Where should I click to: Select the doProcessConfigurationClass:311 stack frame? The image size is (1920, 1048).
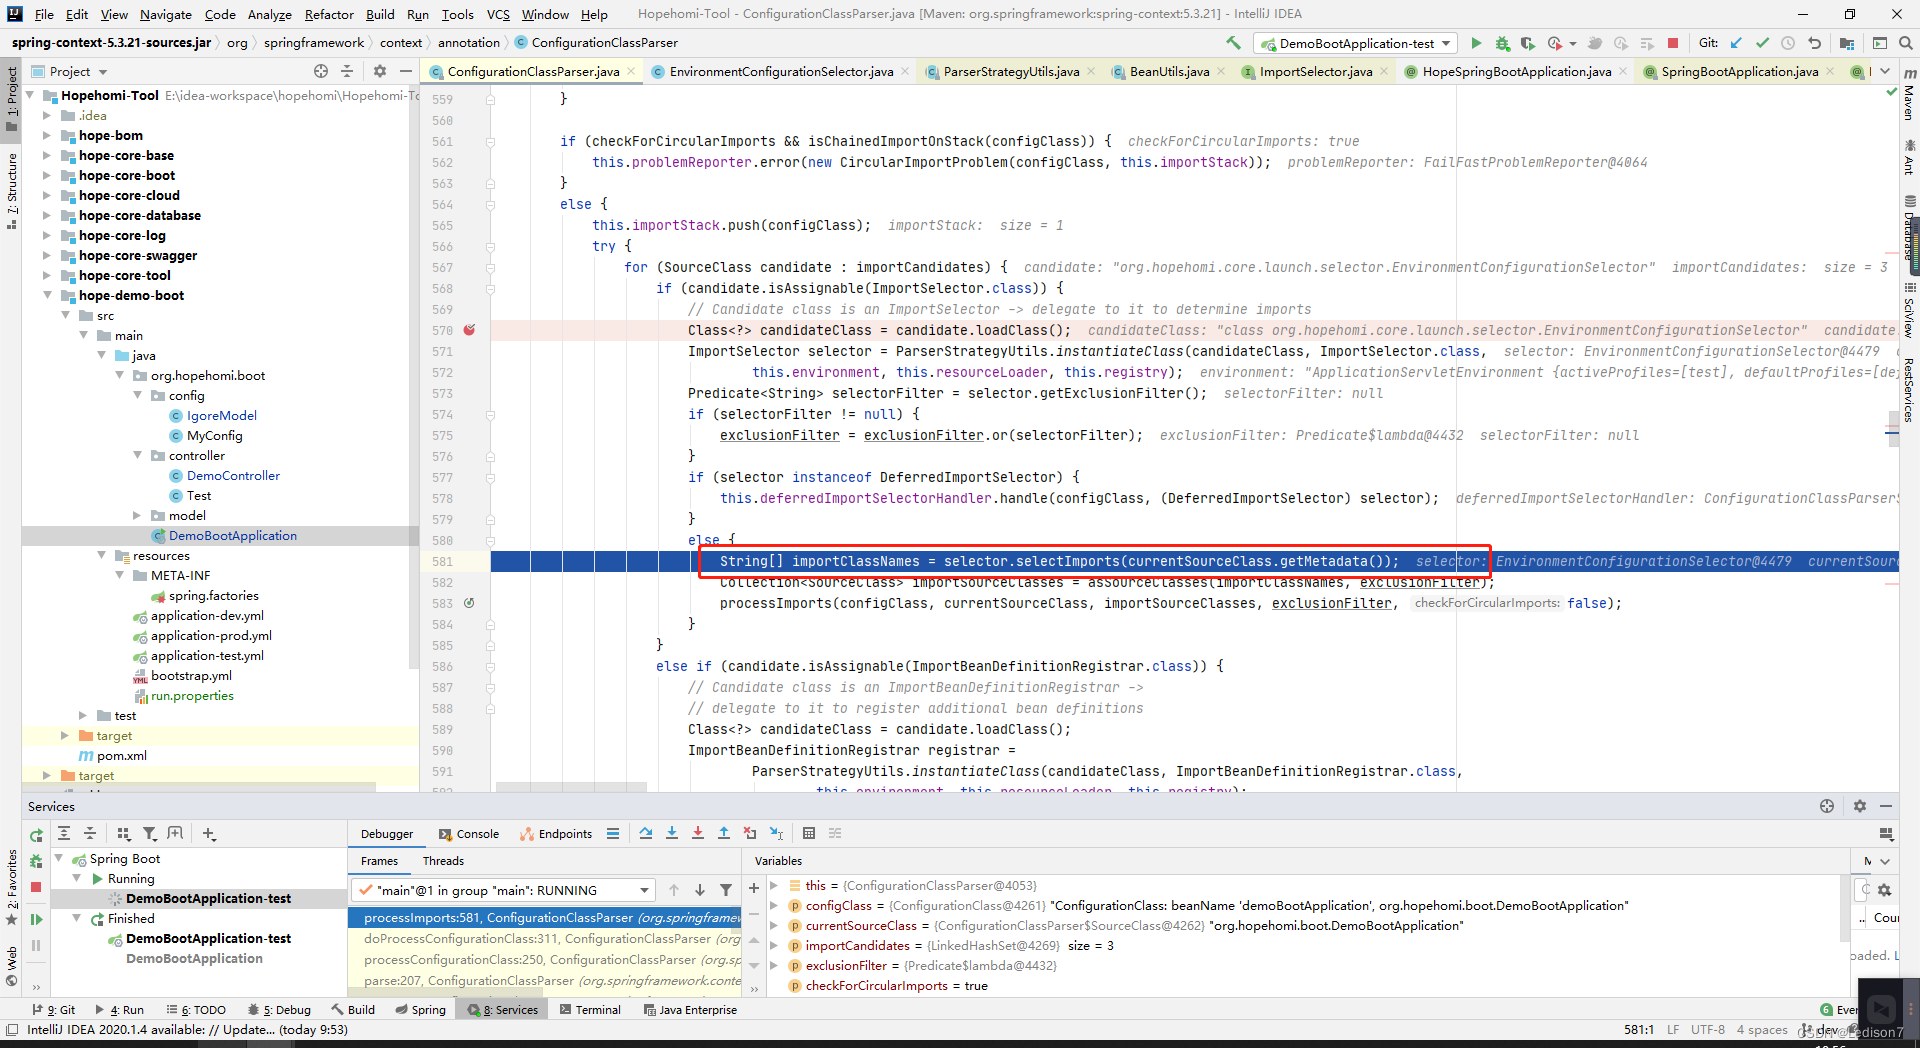coord(545,939)
